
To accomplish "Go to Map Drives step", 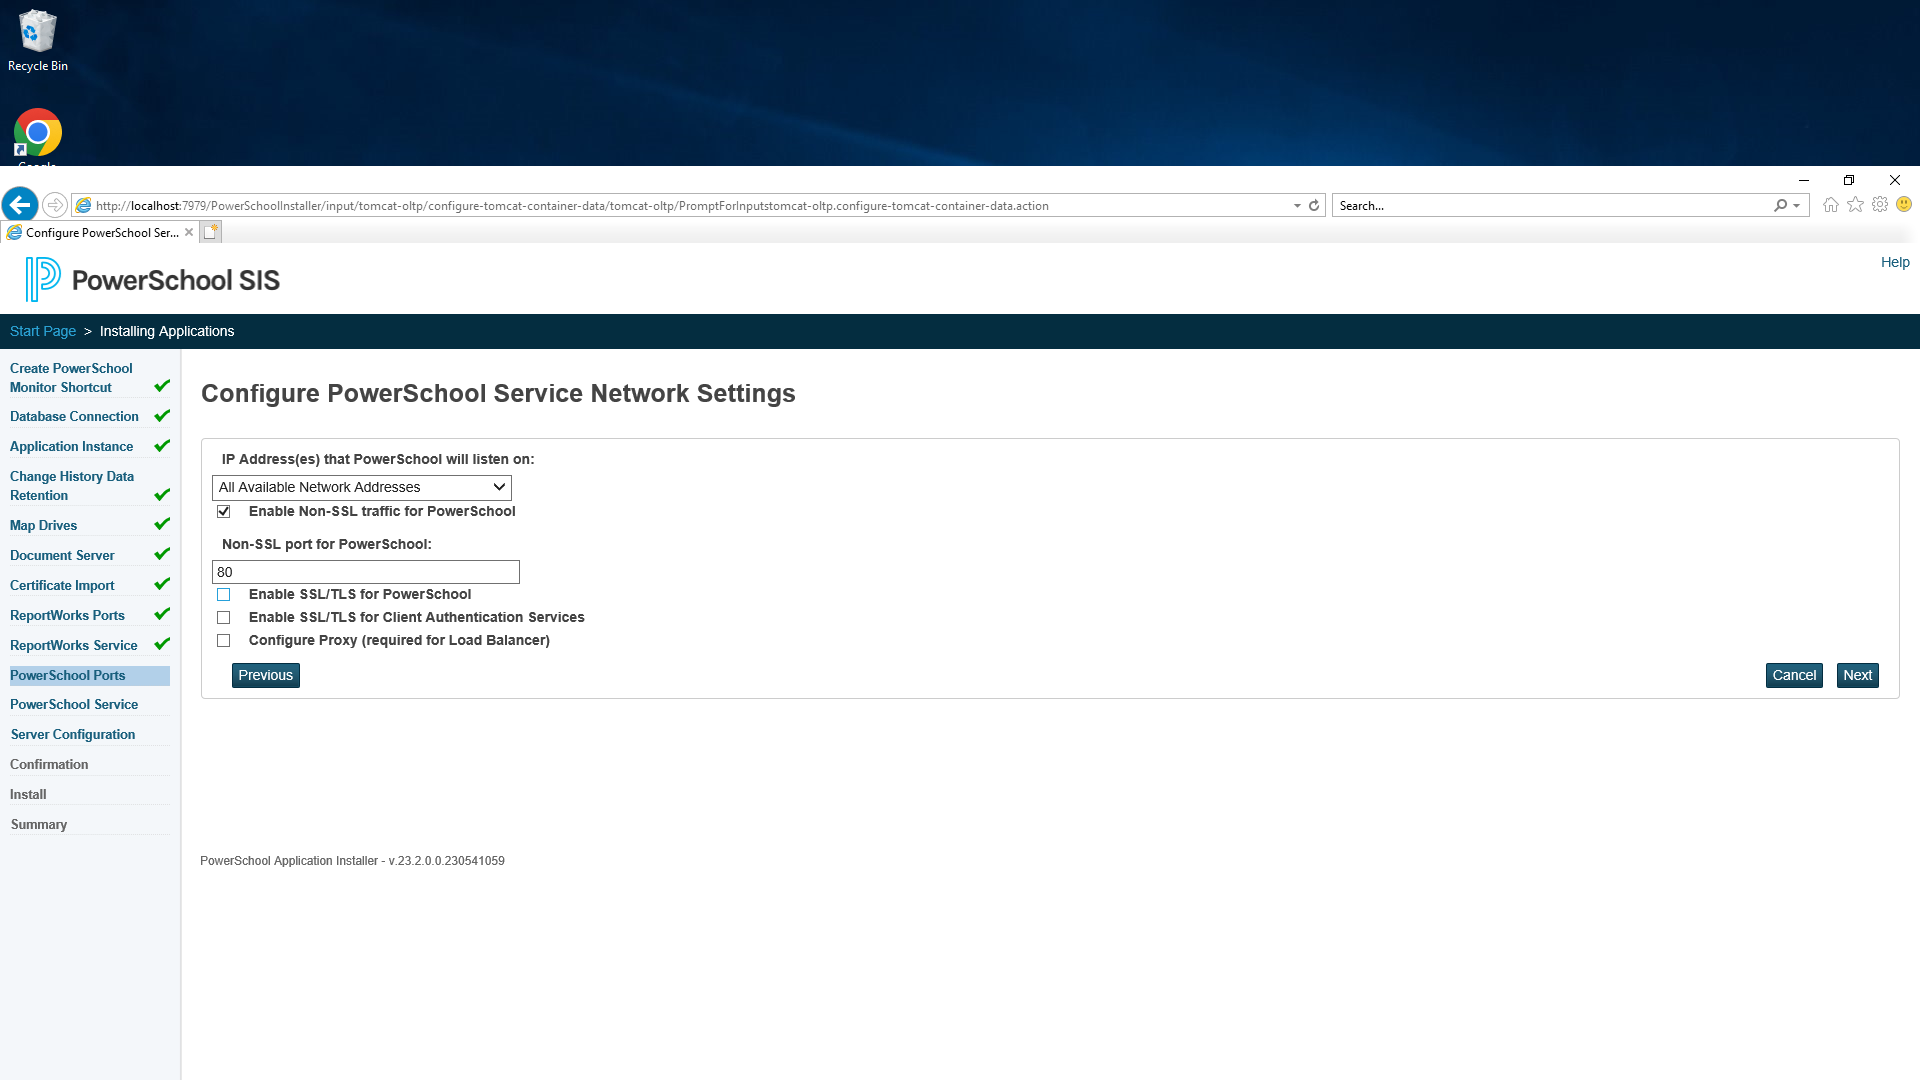I will click(x=43, y=525).
